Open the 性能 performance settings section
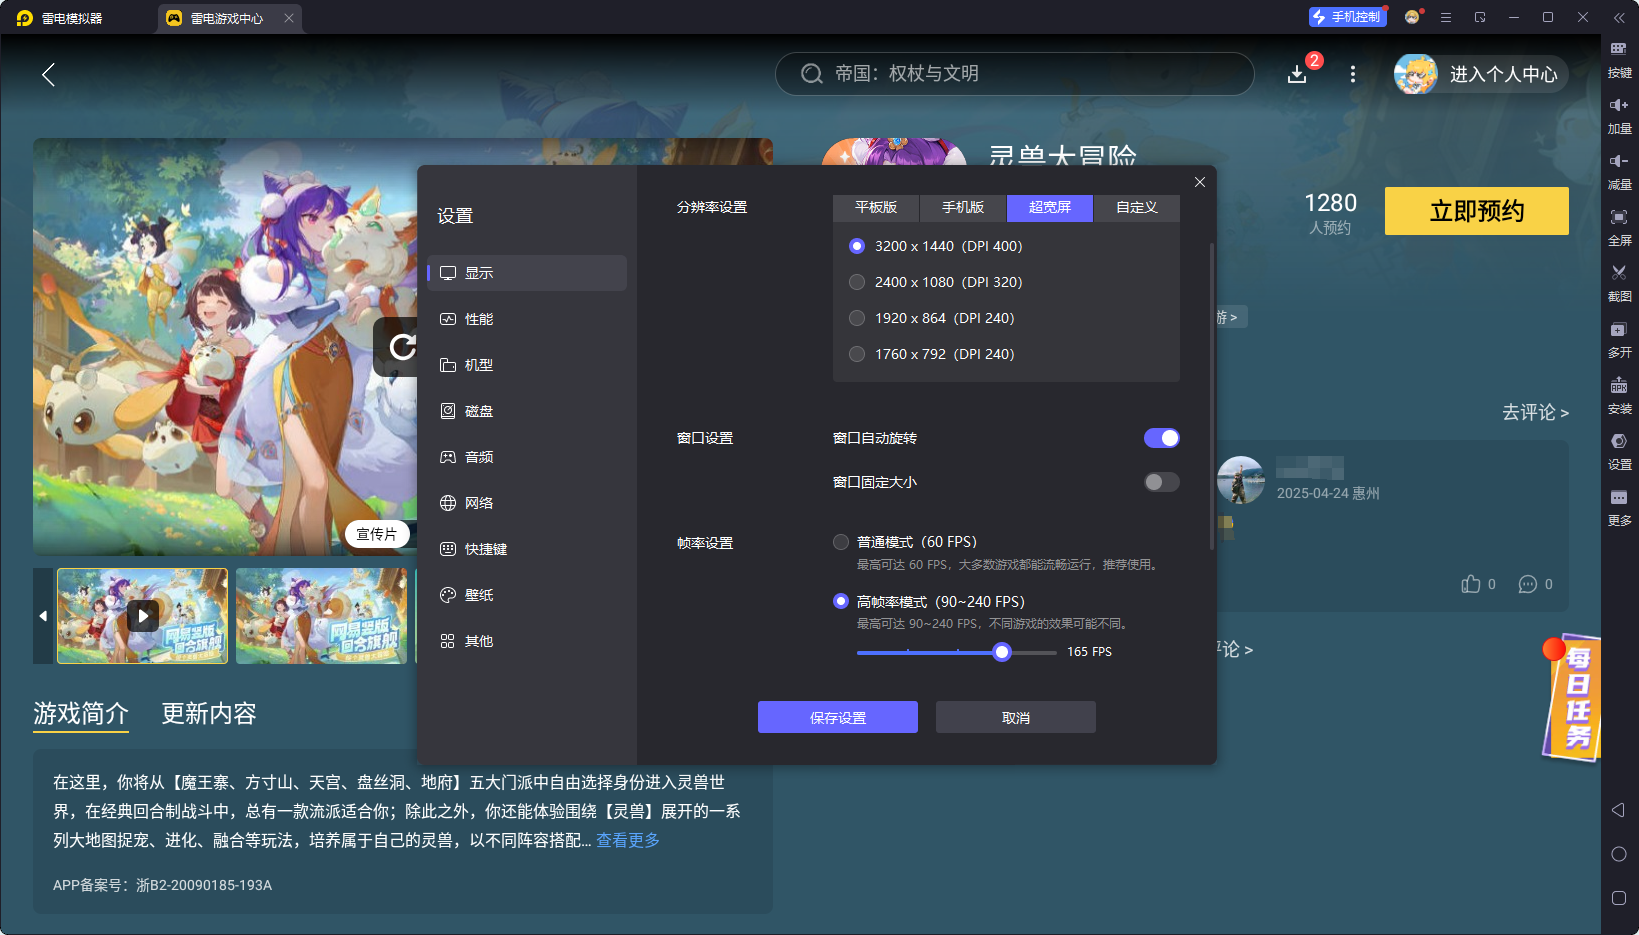1639x935 pixels. click(481, 318)
